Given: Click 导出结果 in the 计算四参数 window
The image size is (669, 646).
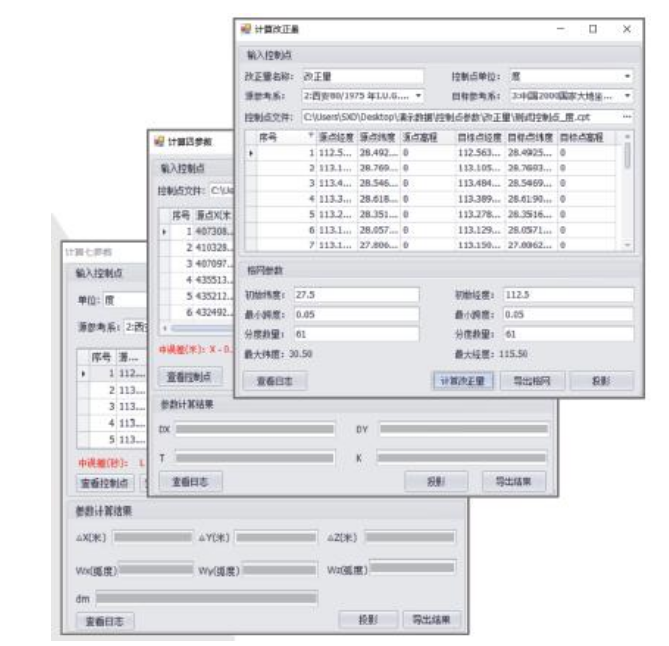Looking at the screenshot, I should click(x=513, y=481).
